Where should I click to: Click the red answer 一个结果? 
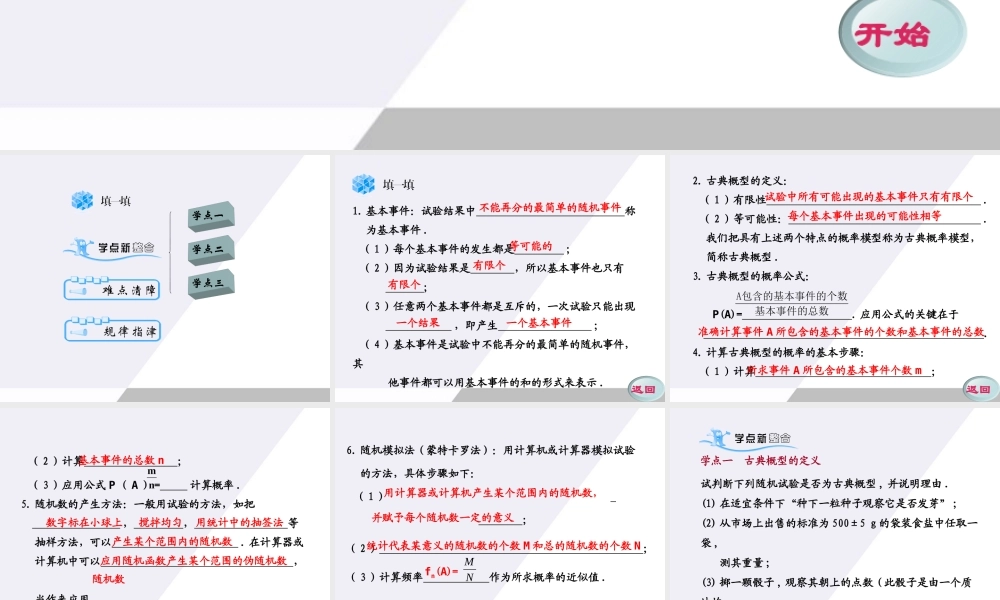418,323
